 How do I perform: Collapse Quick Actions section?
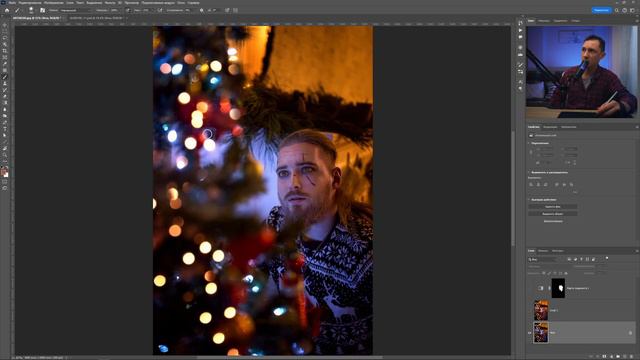click(529, 200)
